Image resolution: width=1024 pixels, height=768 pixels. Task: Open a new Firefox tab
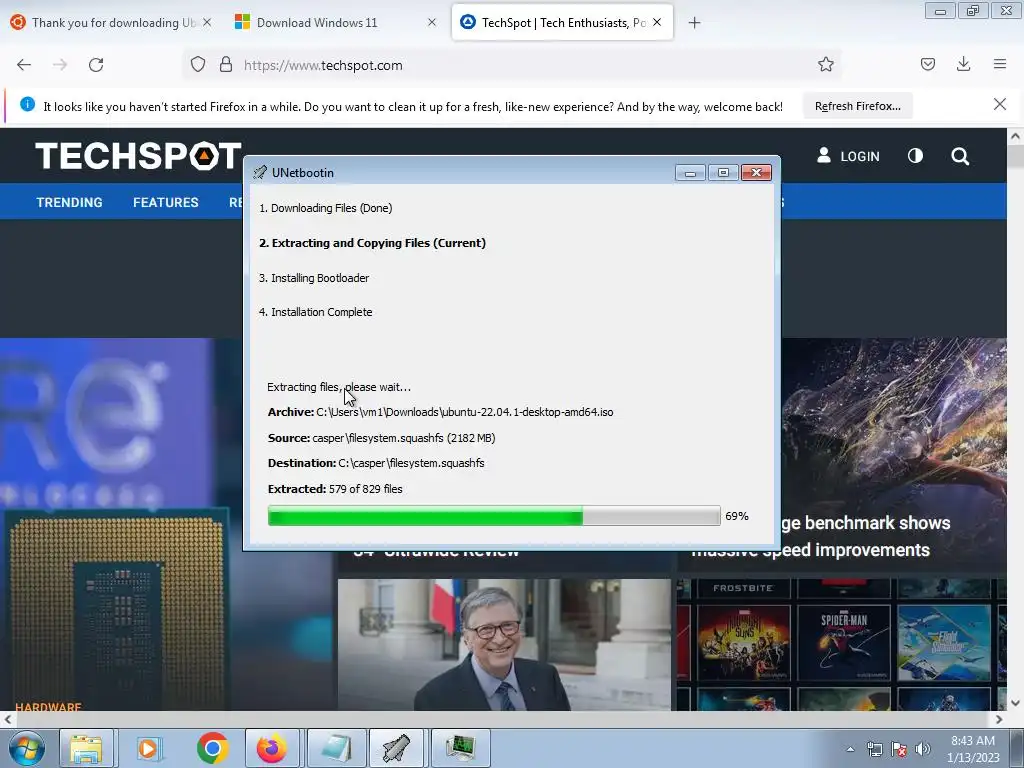[694, 23]
